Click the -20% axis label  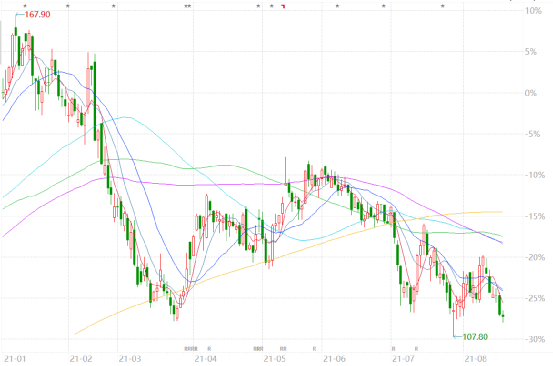click(x=535, y=257)
